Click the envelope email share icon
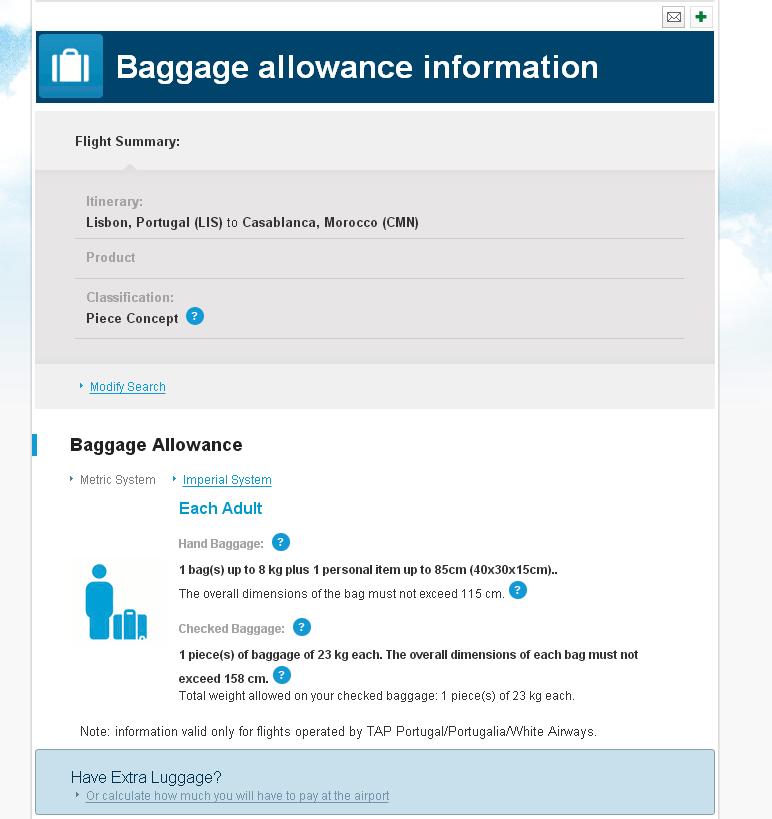The width and height of the screenshot is (772, 819). click(672, 17)
